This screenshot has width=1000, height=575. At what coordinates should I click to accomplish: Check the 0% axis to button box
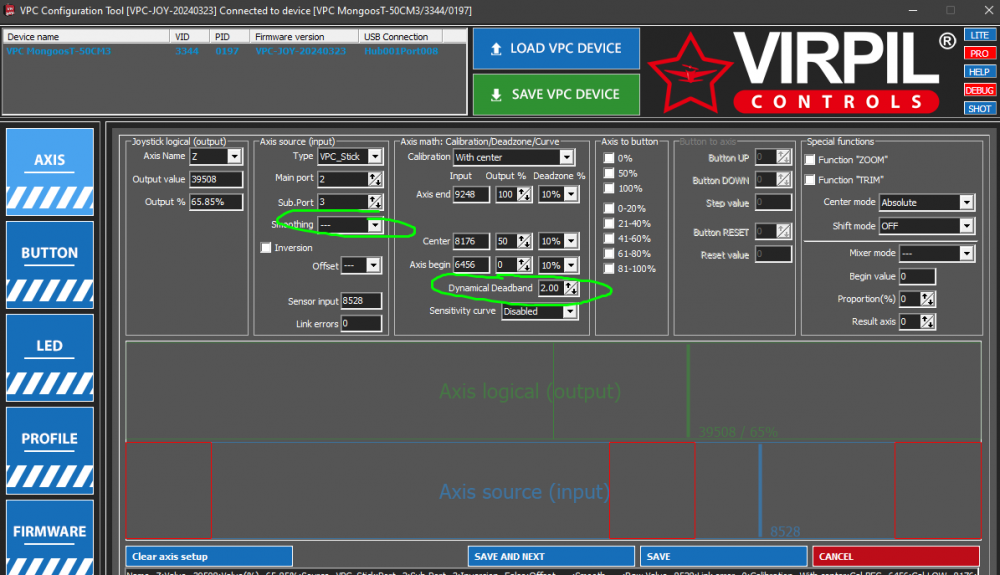point(609,158)
